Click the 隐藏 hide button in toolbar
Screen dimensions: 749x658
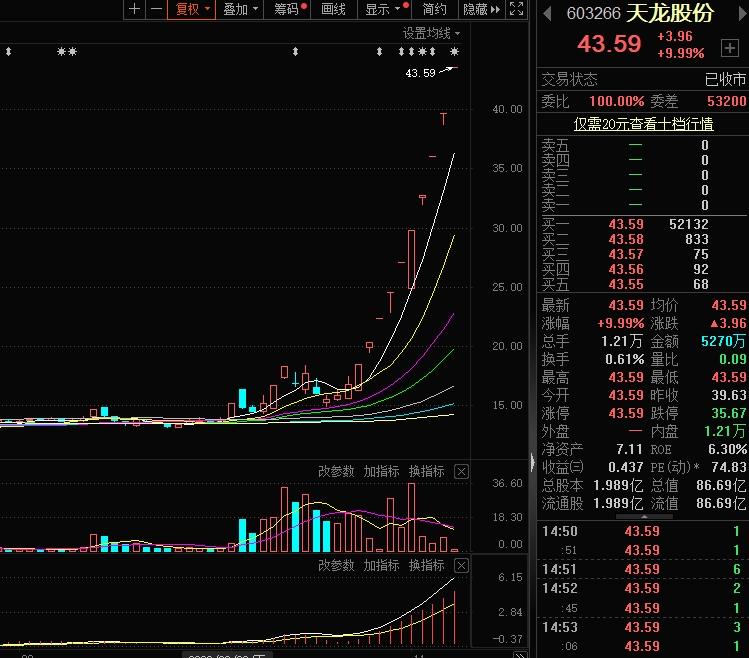click(x=482, y=10)
